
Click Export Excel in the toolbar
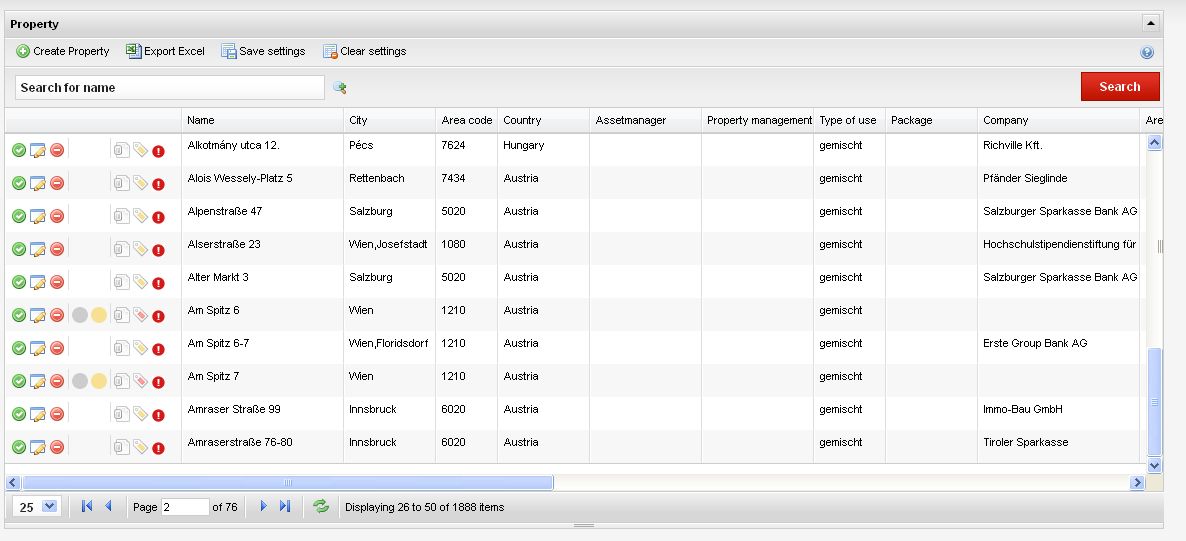point(165,51)
